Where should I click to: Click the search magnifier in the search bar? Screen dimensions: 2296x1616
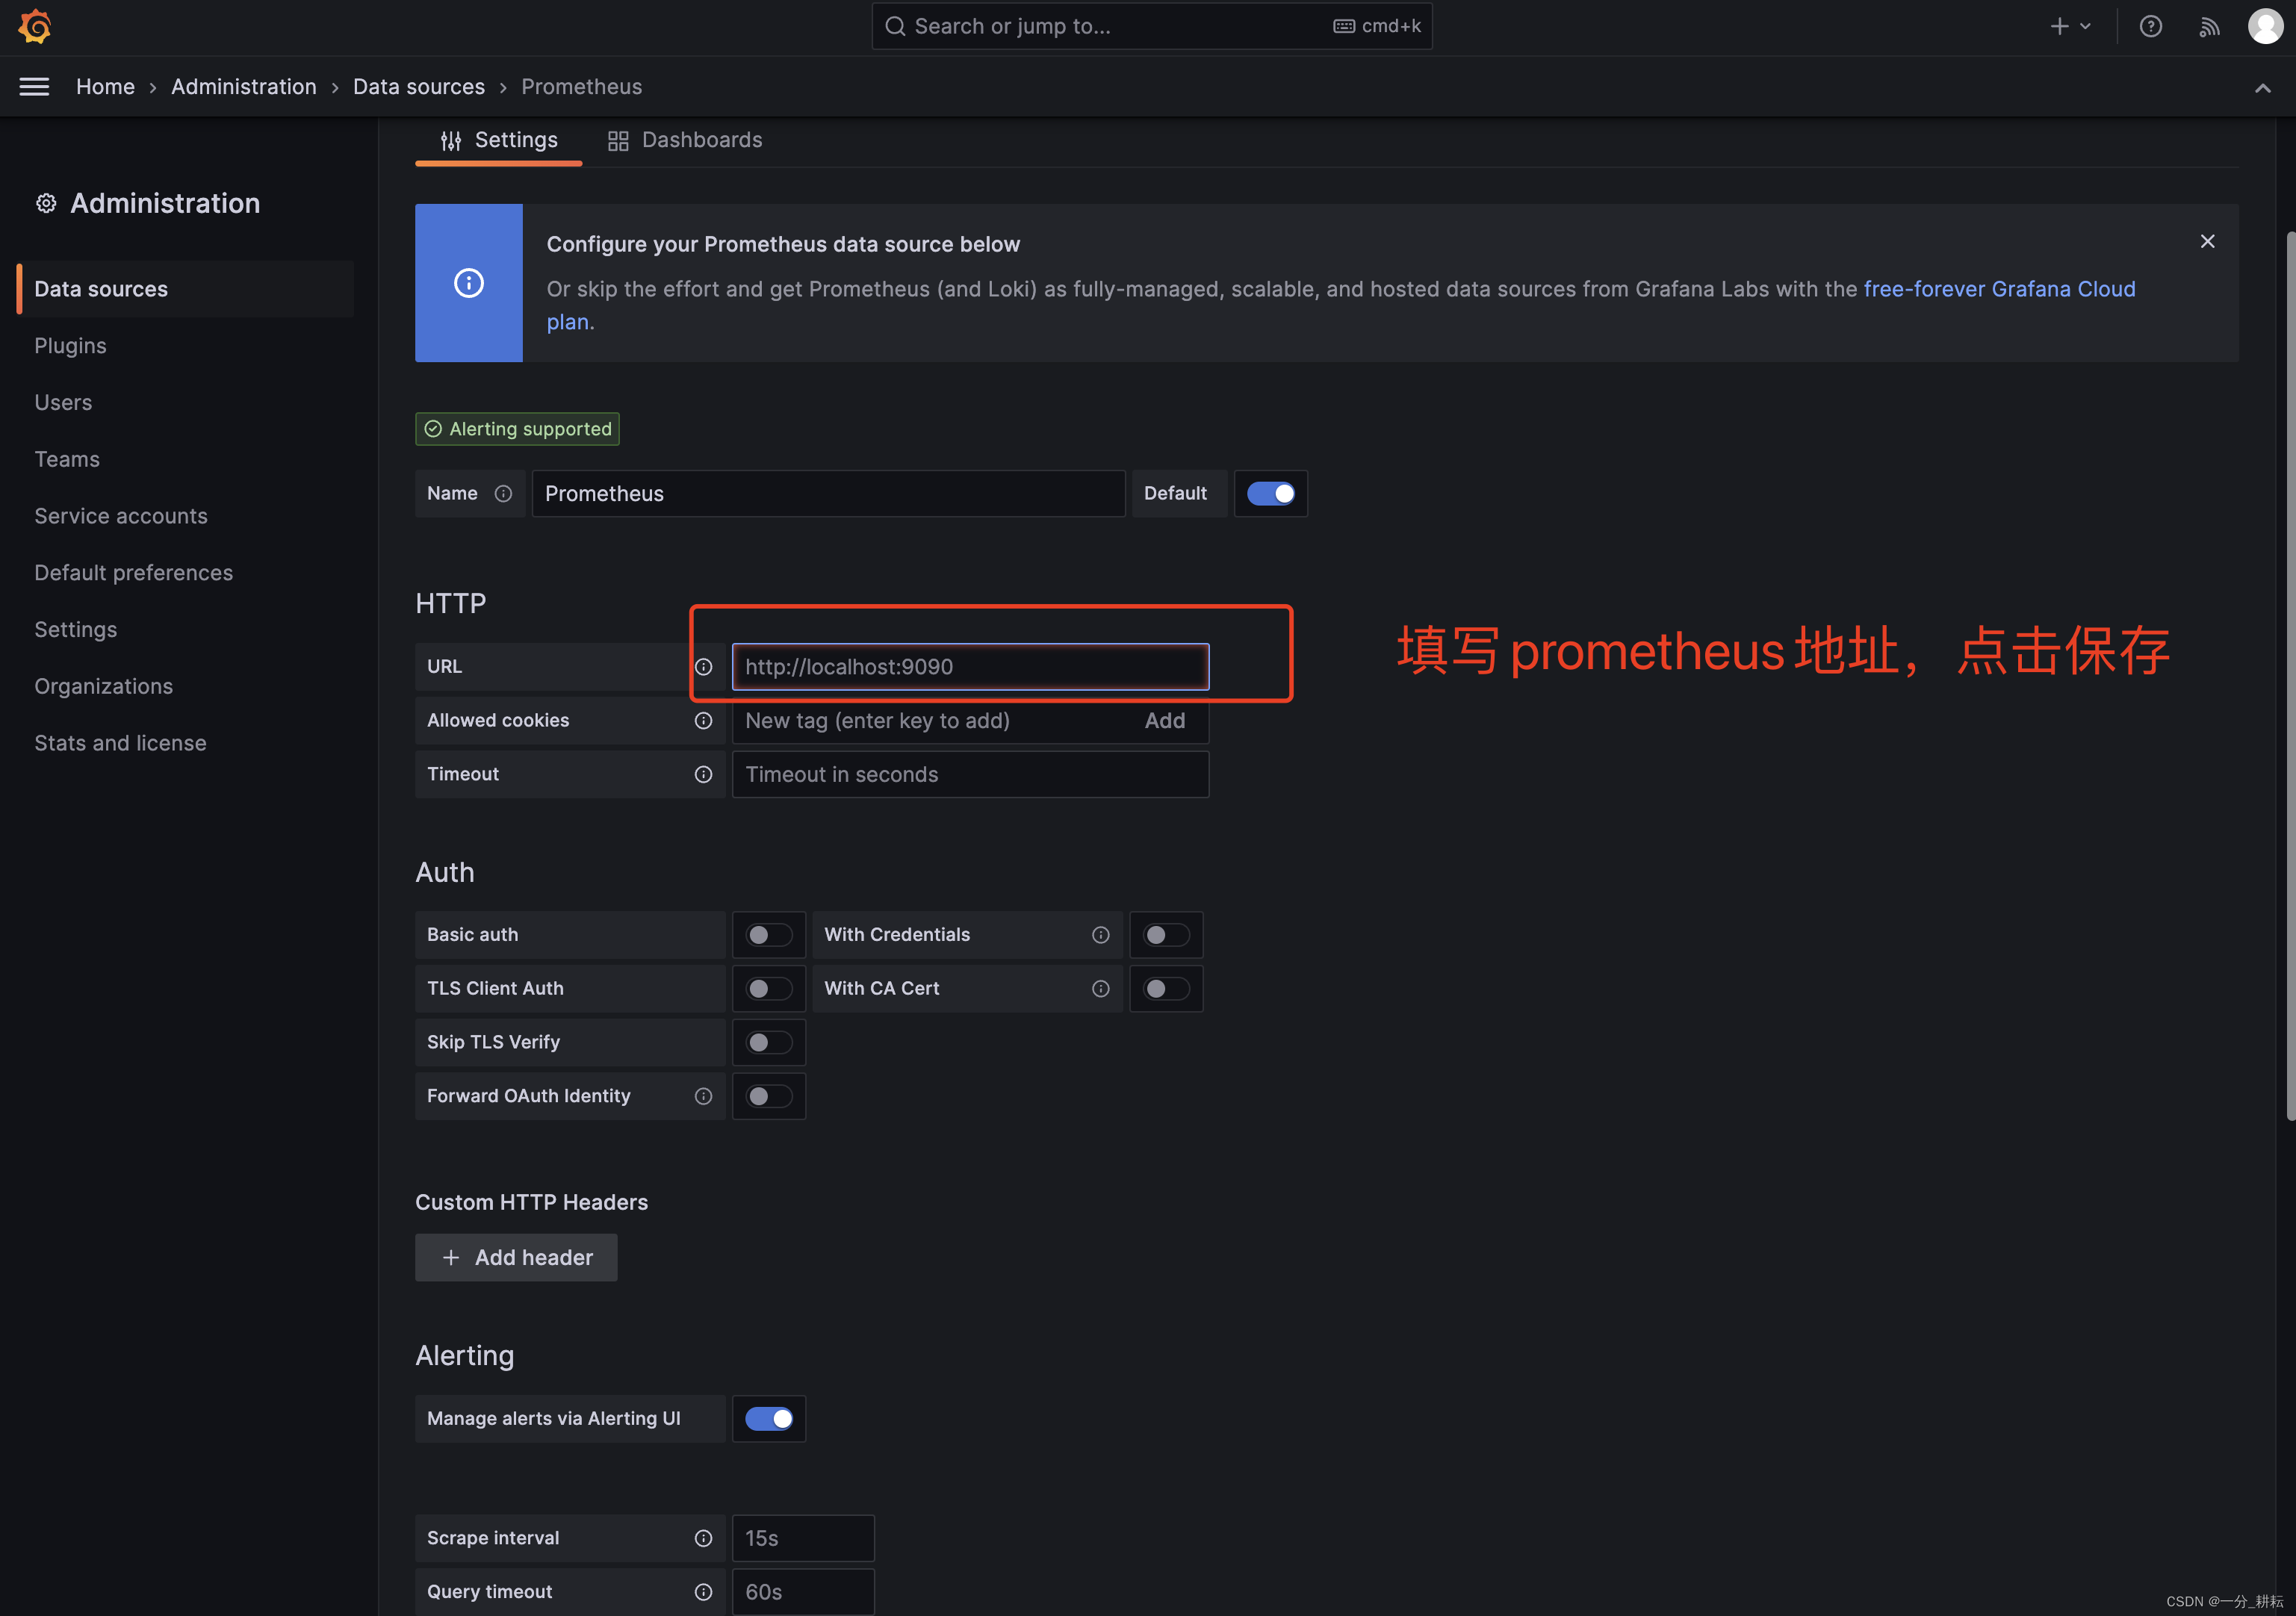(x=895, y=26)
